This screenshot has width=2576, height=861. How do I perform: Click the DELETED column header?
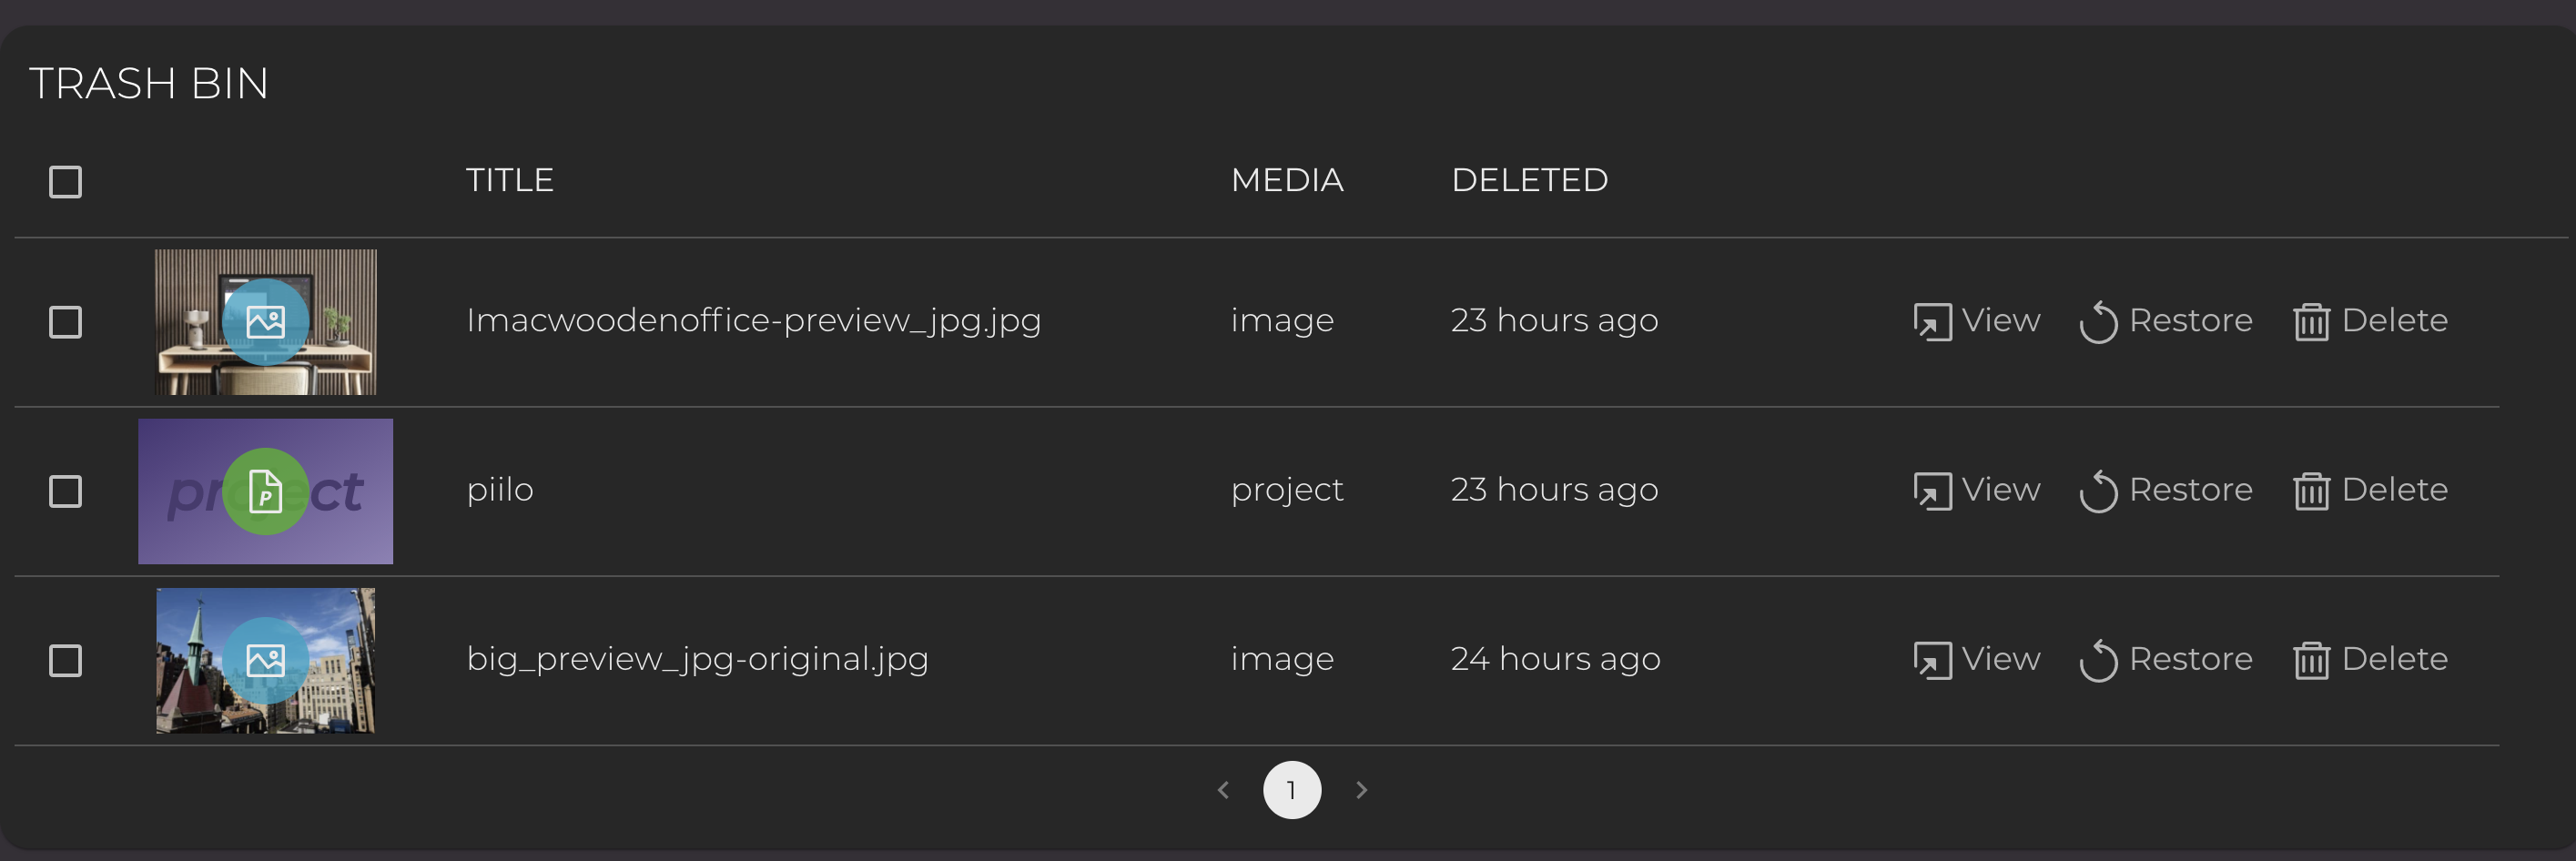(x=1529, y=180)
